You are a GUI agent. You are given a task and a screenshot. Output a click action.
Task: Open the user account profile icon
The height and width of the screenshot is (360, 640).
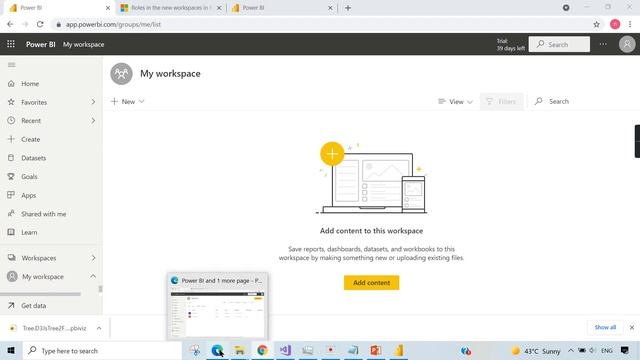point(627,44)
